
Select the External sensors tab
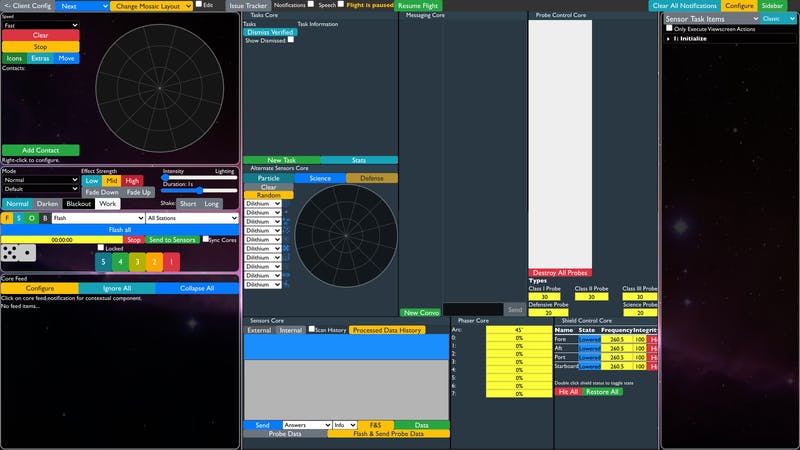click(x=259, y=330)
